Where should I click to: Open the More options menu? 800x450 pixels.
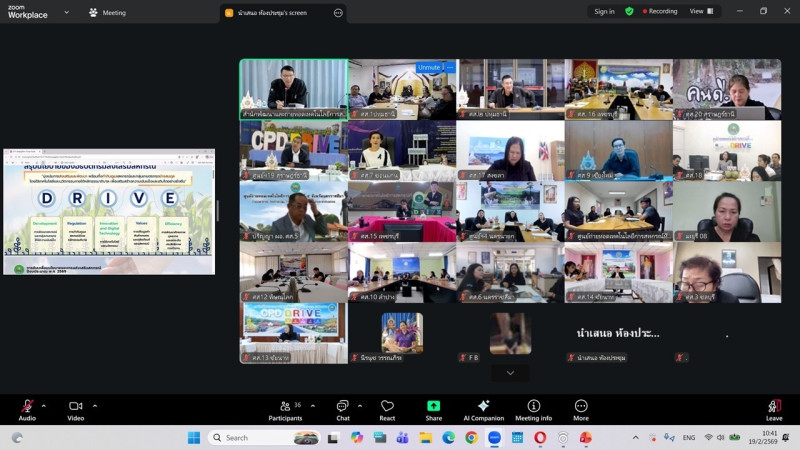(581, 410)
